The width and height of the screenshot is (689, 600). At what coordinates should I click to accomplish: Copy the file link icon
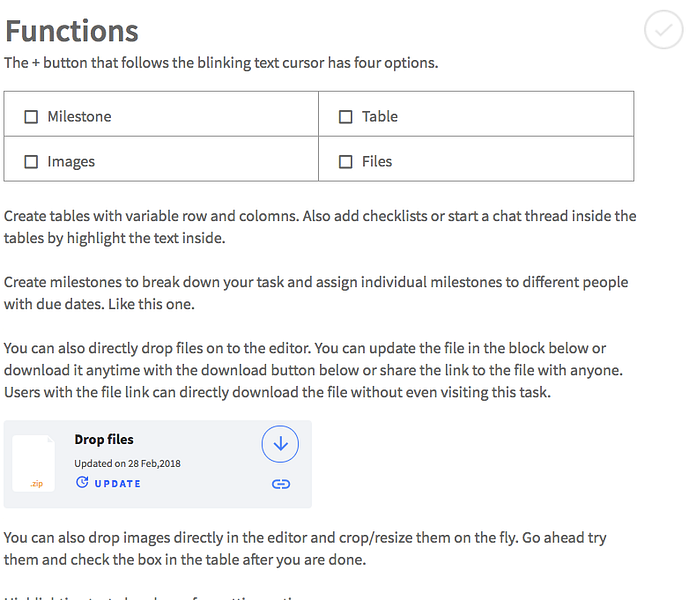[x=281, y=484]
